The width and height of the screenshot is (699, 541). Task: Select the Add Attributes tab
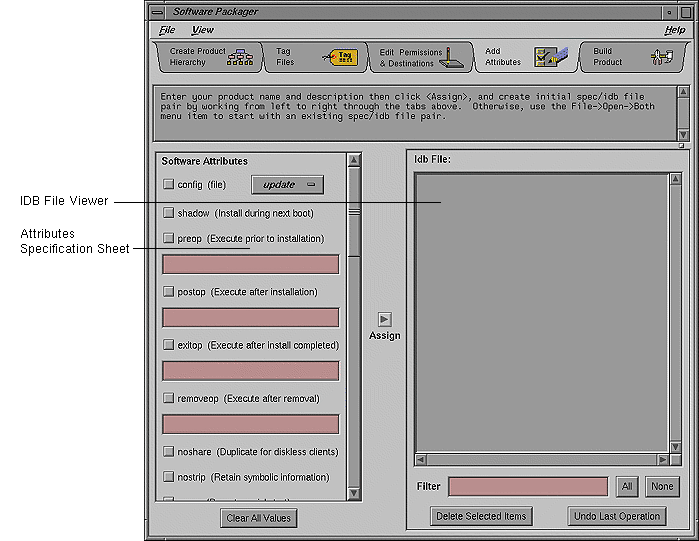click(526, 57)
